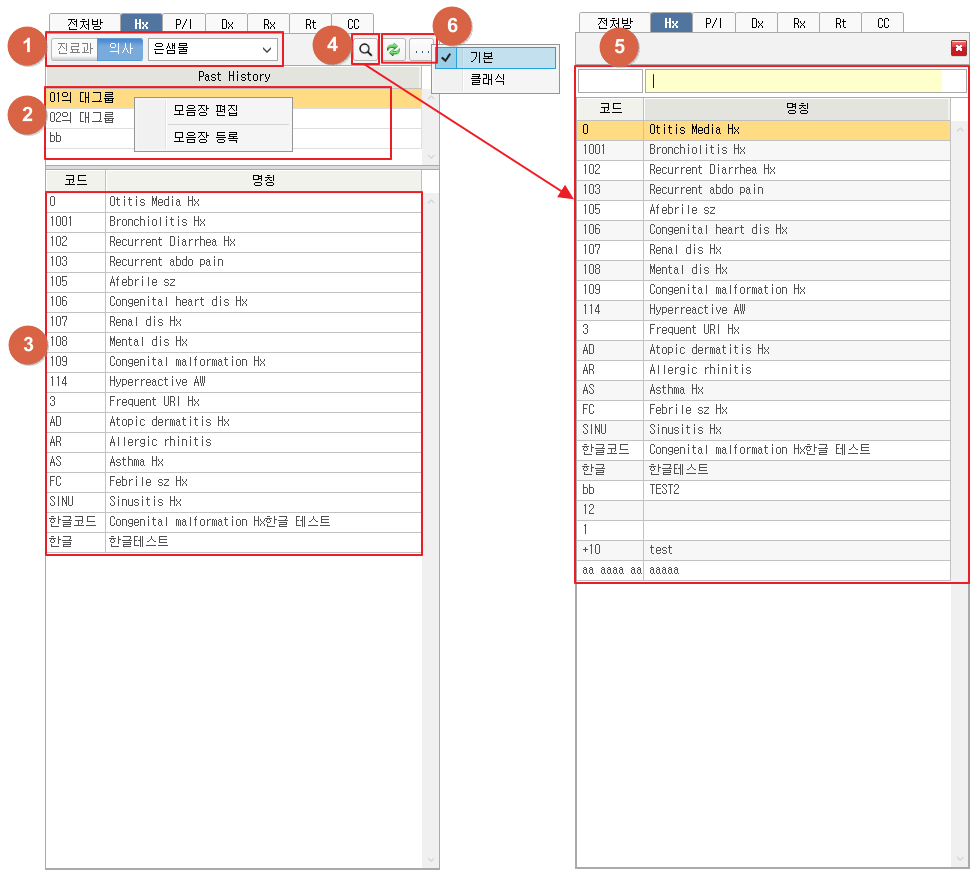Open the 전처방 tab in right panel
This screenshot has width=976, height=871.
(614, 23)
